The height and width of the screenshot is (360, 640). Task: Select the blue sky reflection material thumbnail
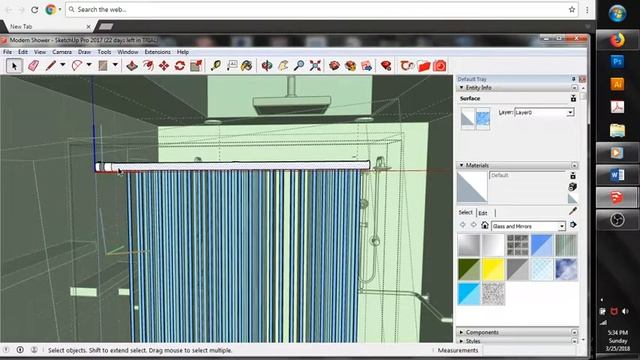566,269
